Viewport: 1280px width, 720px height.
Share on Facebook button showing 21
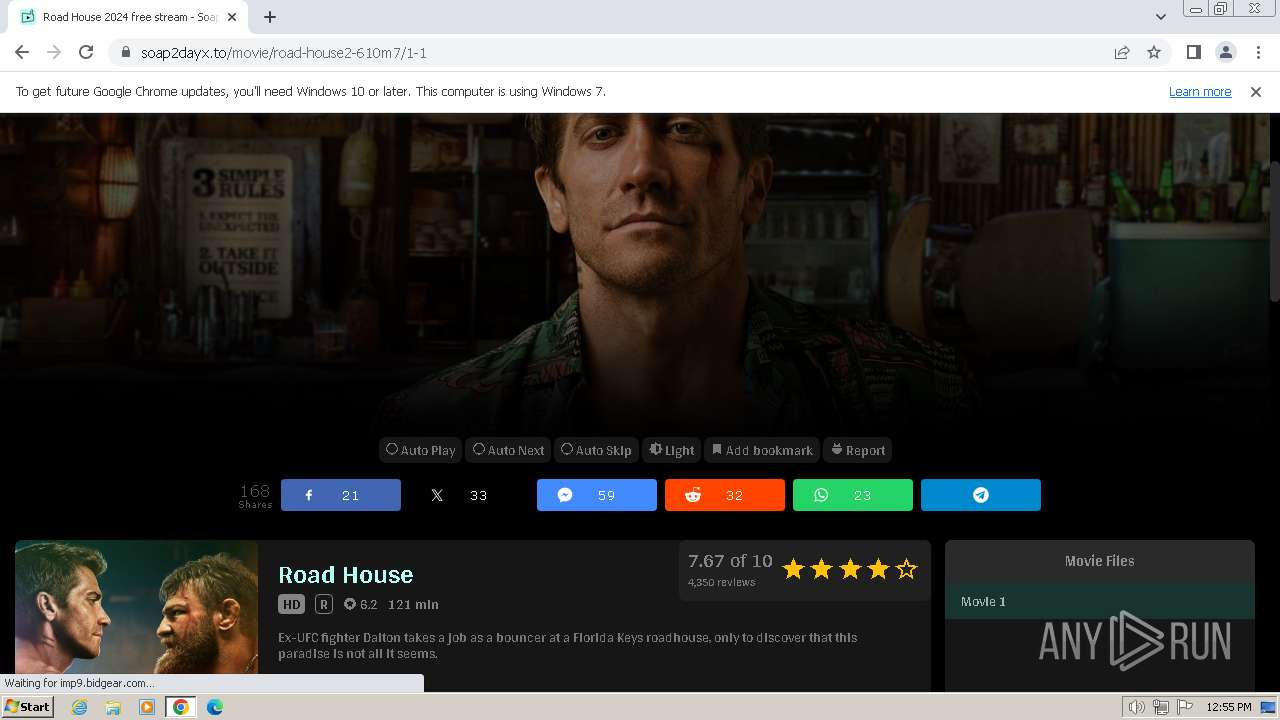coord(341,495)
